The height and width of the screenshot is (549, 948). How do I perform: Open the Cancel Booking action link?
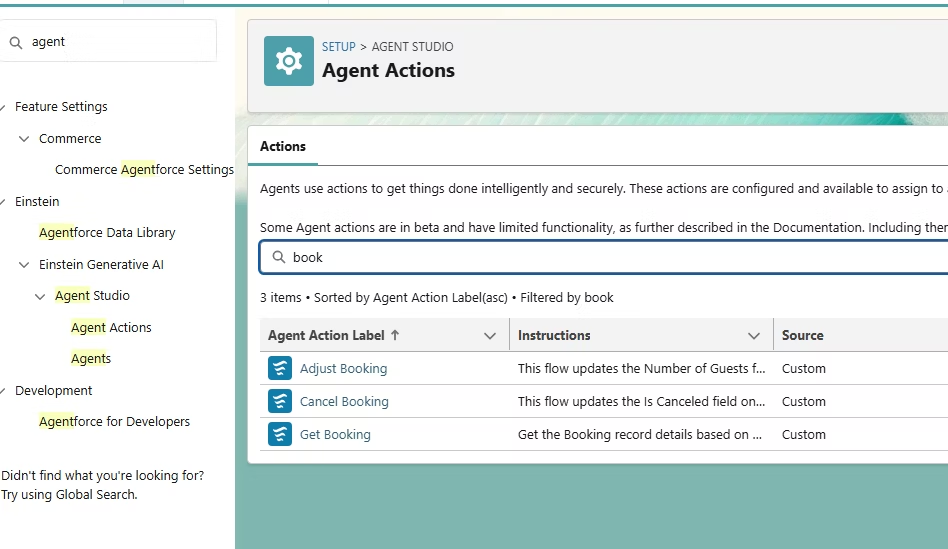point(344,401)
